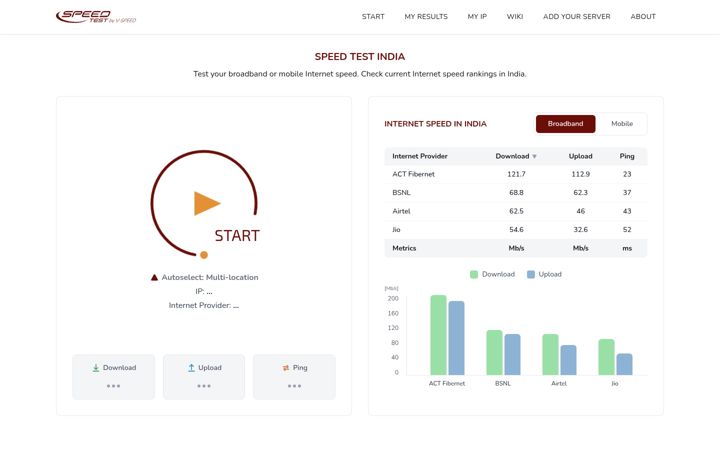
Task: Select the ACT Fibernet provider row
Action: tap(516, 174)
